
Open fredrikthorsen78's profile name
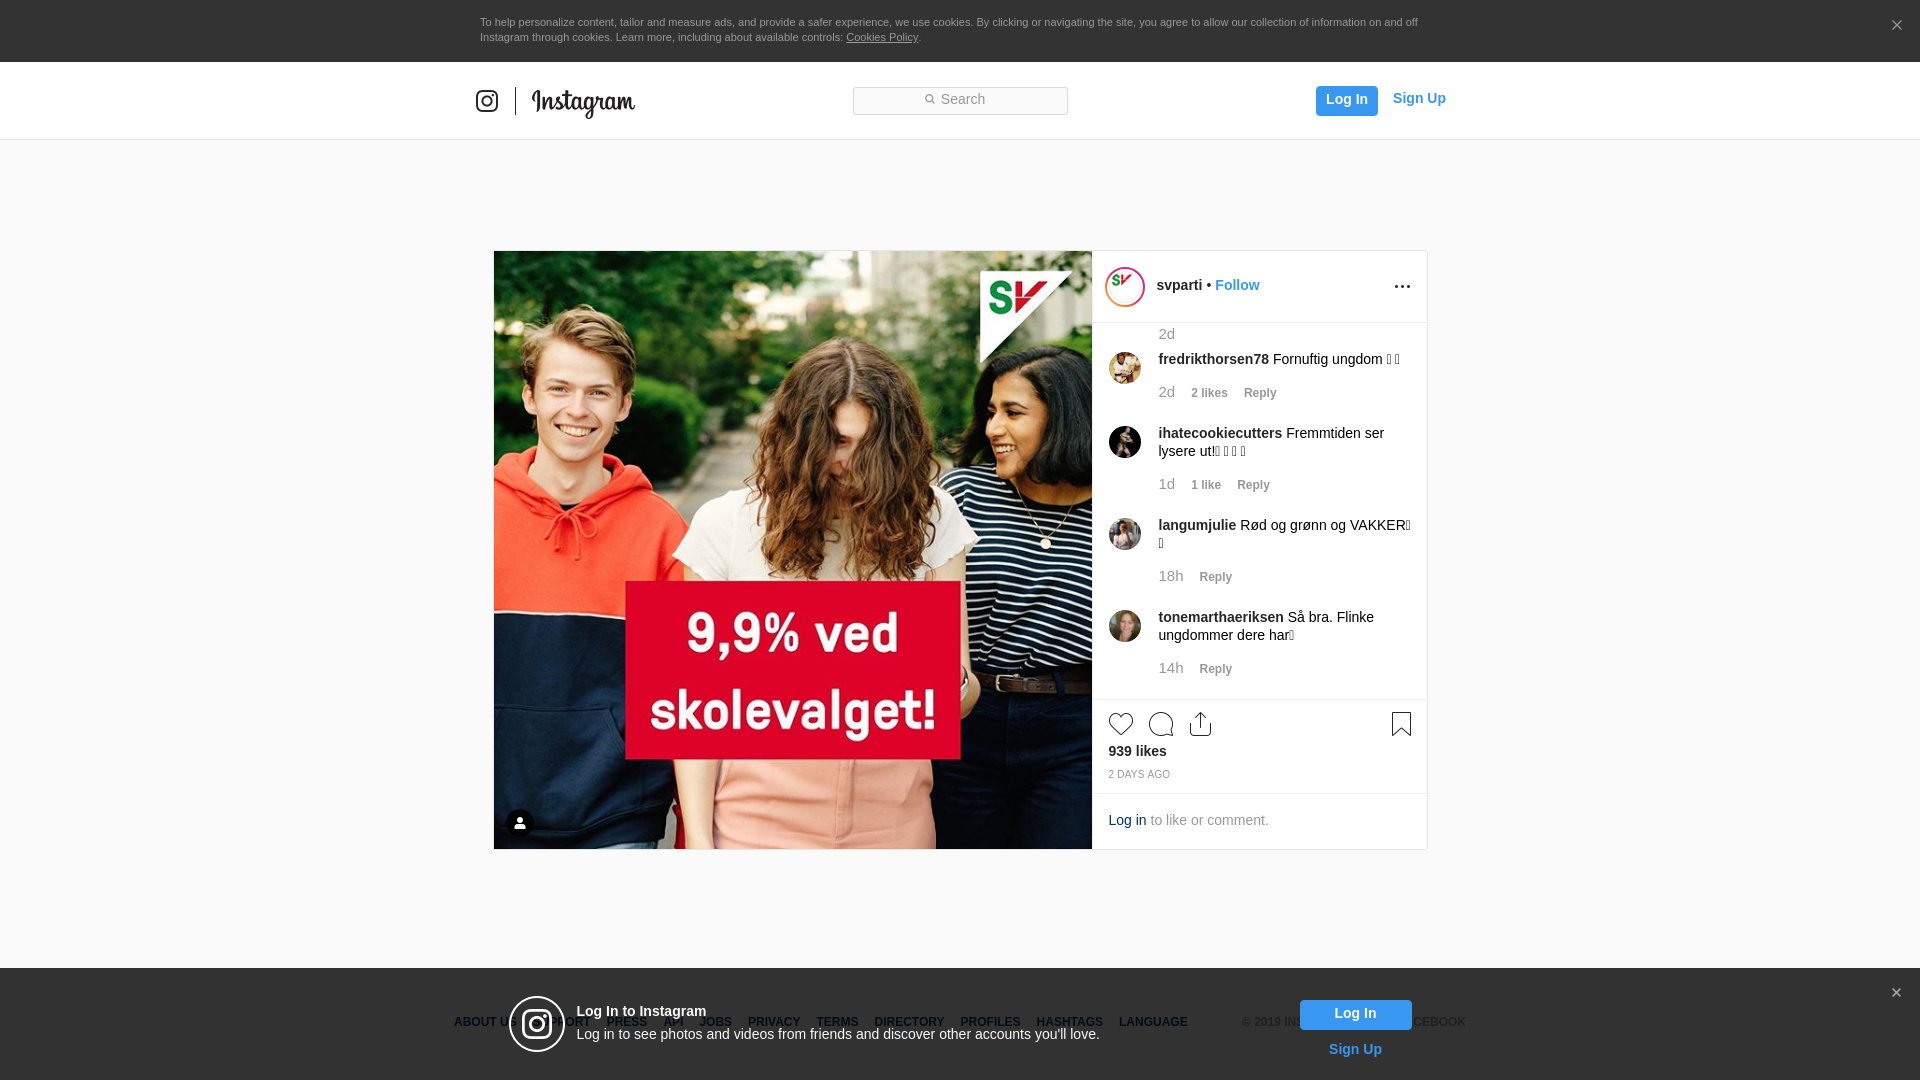(x=1213, y=359)
